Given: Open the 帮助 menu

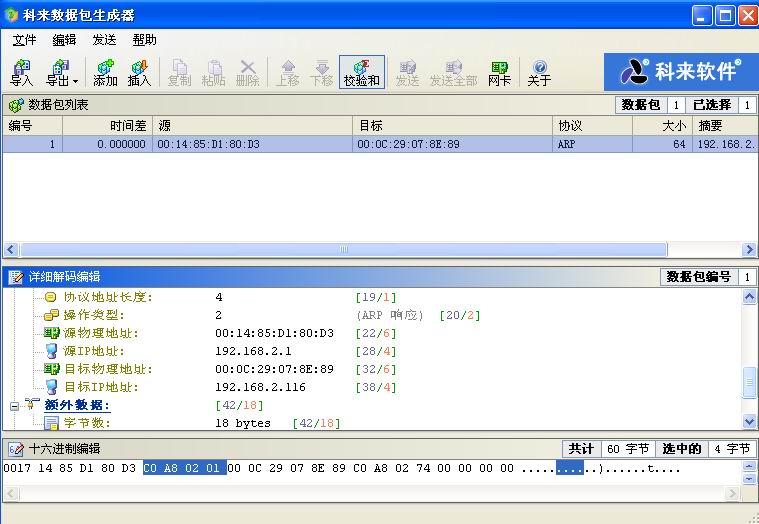Looking at the screenshot, I should (145, 40).
